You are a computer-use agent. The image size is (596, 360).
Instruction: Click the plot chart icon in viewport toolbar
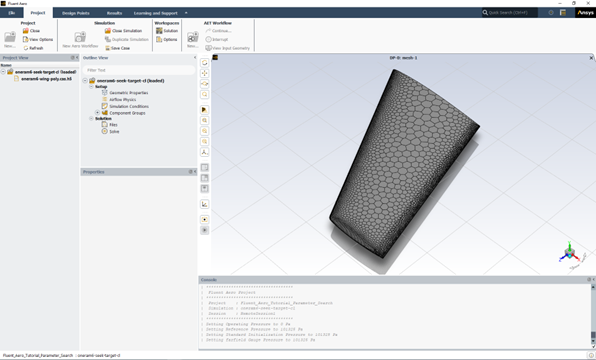click(x=204, y=205)
